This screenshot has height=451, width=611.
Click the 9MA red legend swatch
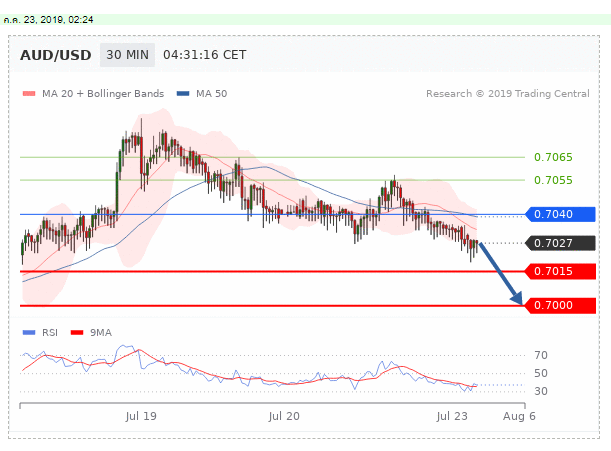(x=77, y=333)
